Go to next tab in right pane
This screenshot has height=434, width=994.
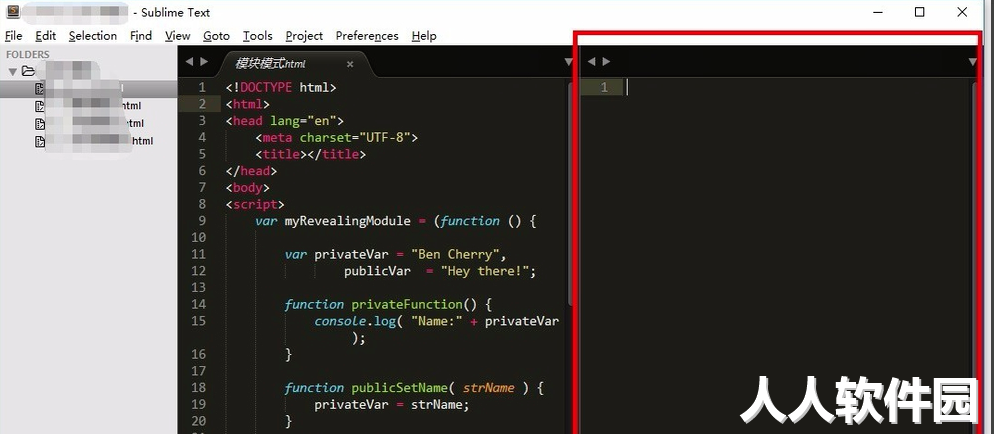pos(606,61)
